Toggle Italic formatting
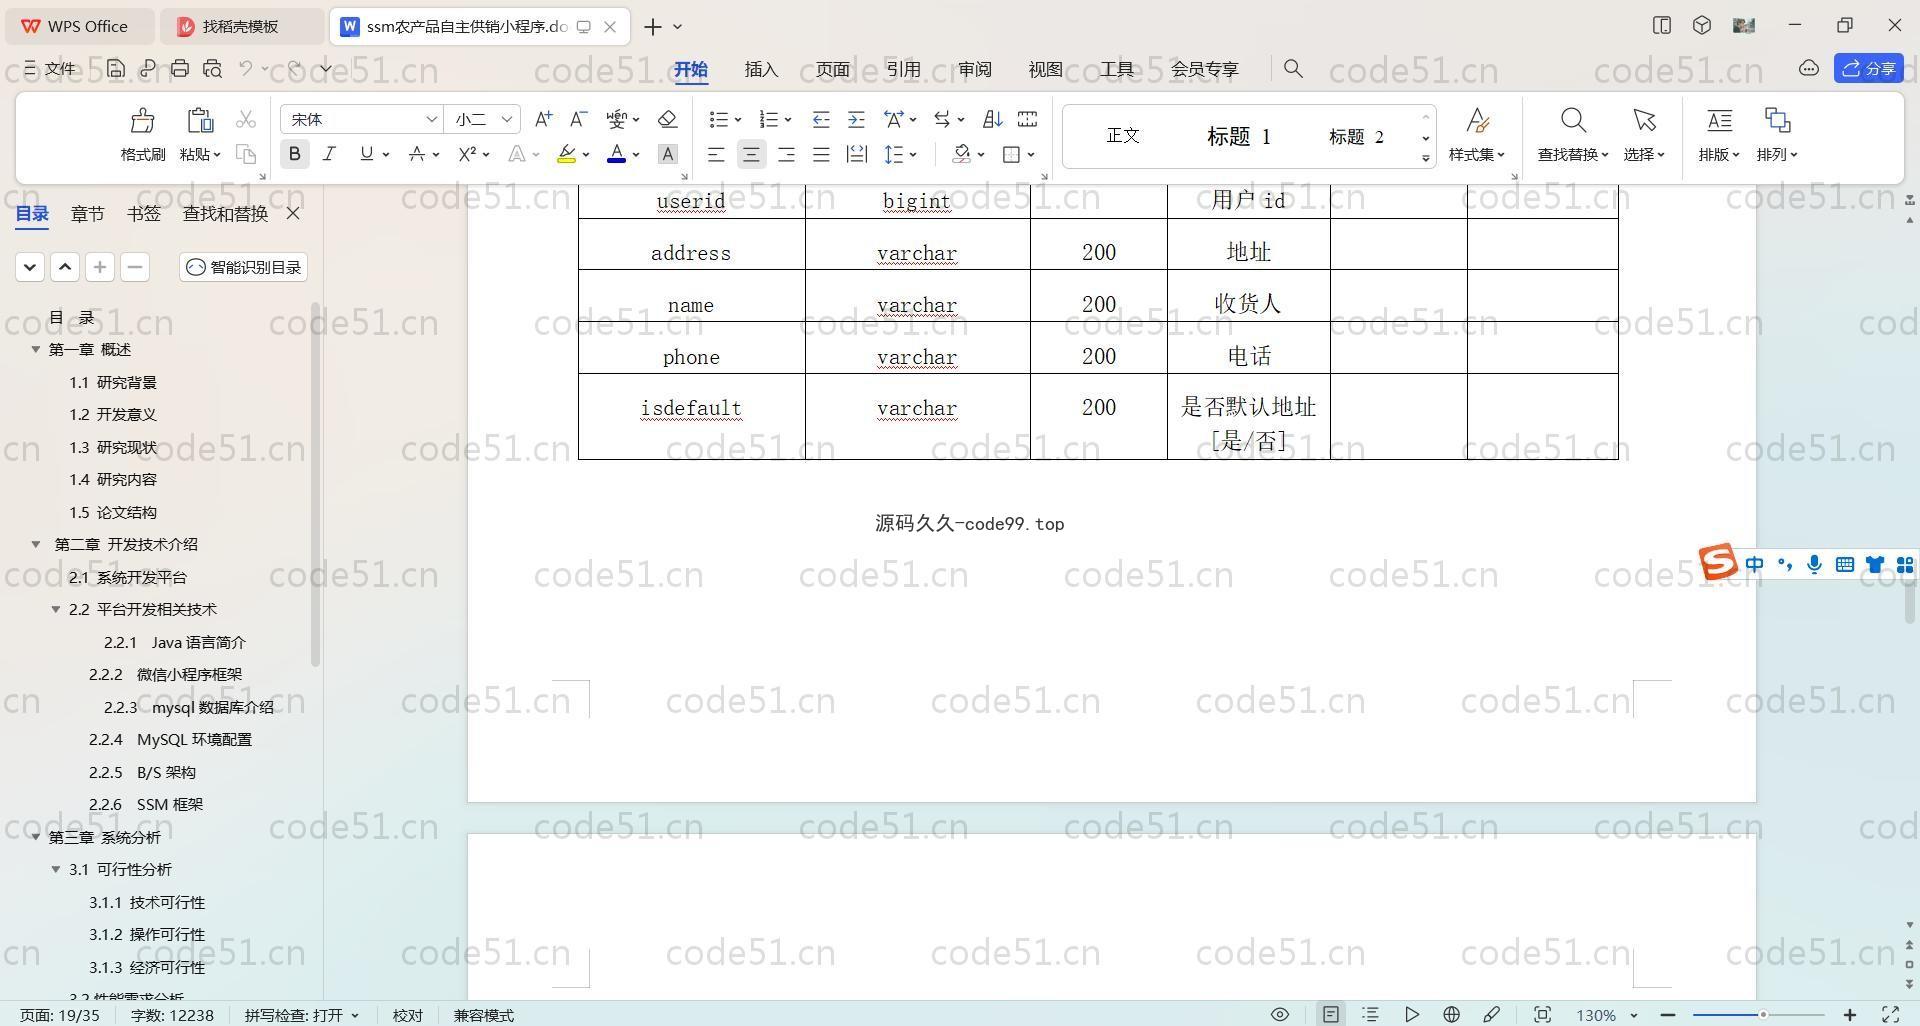The height and width of the screenshot is (1026, 1920). click(329, 154)
